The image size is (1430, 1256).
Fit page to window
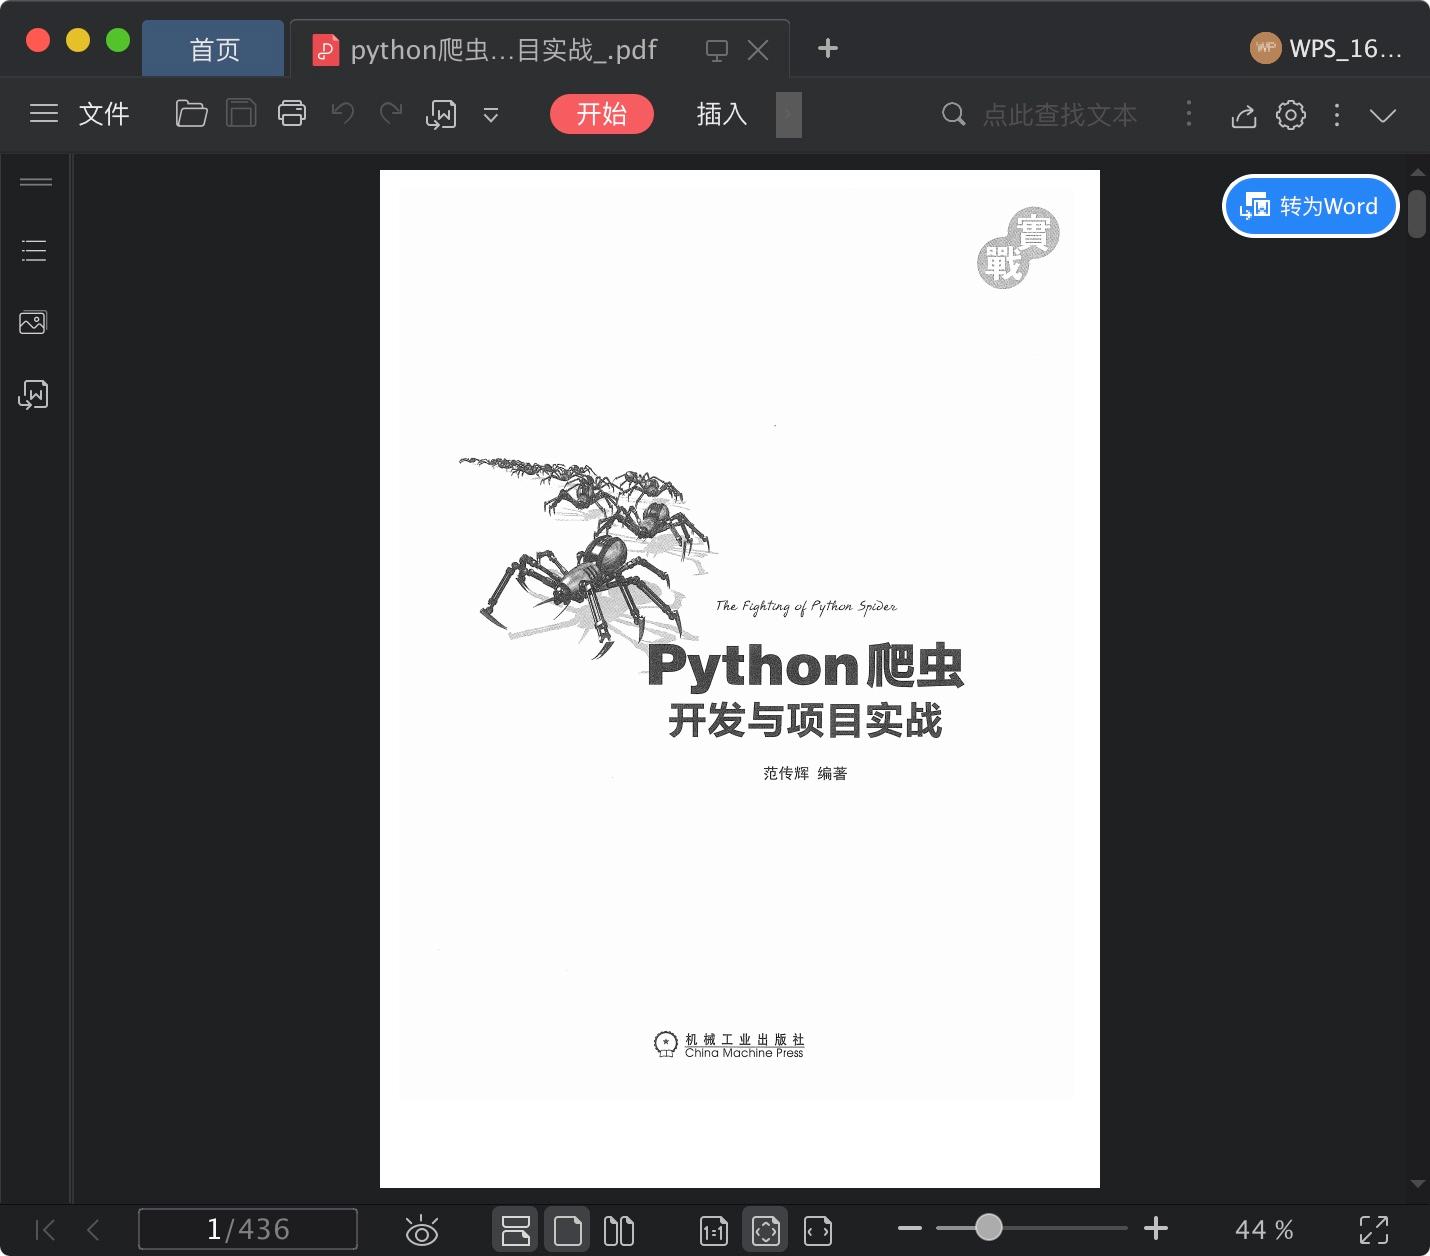(x=765, y=1230)
